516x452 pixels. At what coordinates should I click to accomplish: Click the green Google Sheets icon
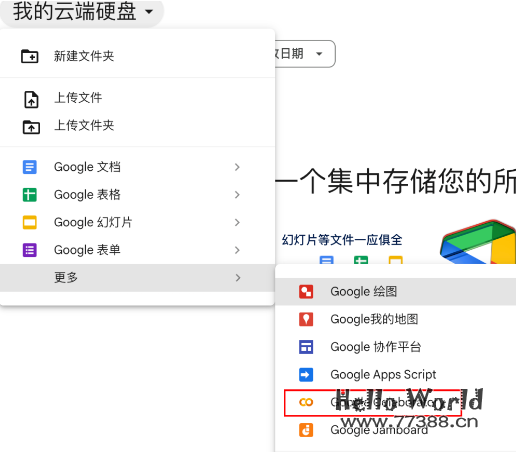pyautogui.click(x=30, y=195)
